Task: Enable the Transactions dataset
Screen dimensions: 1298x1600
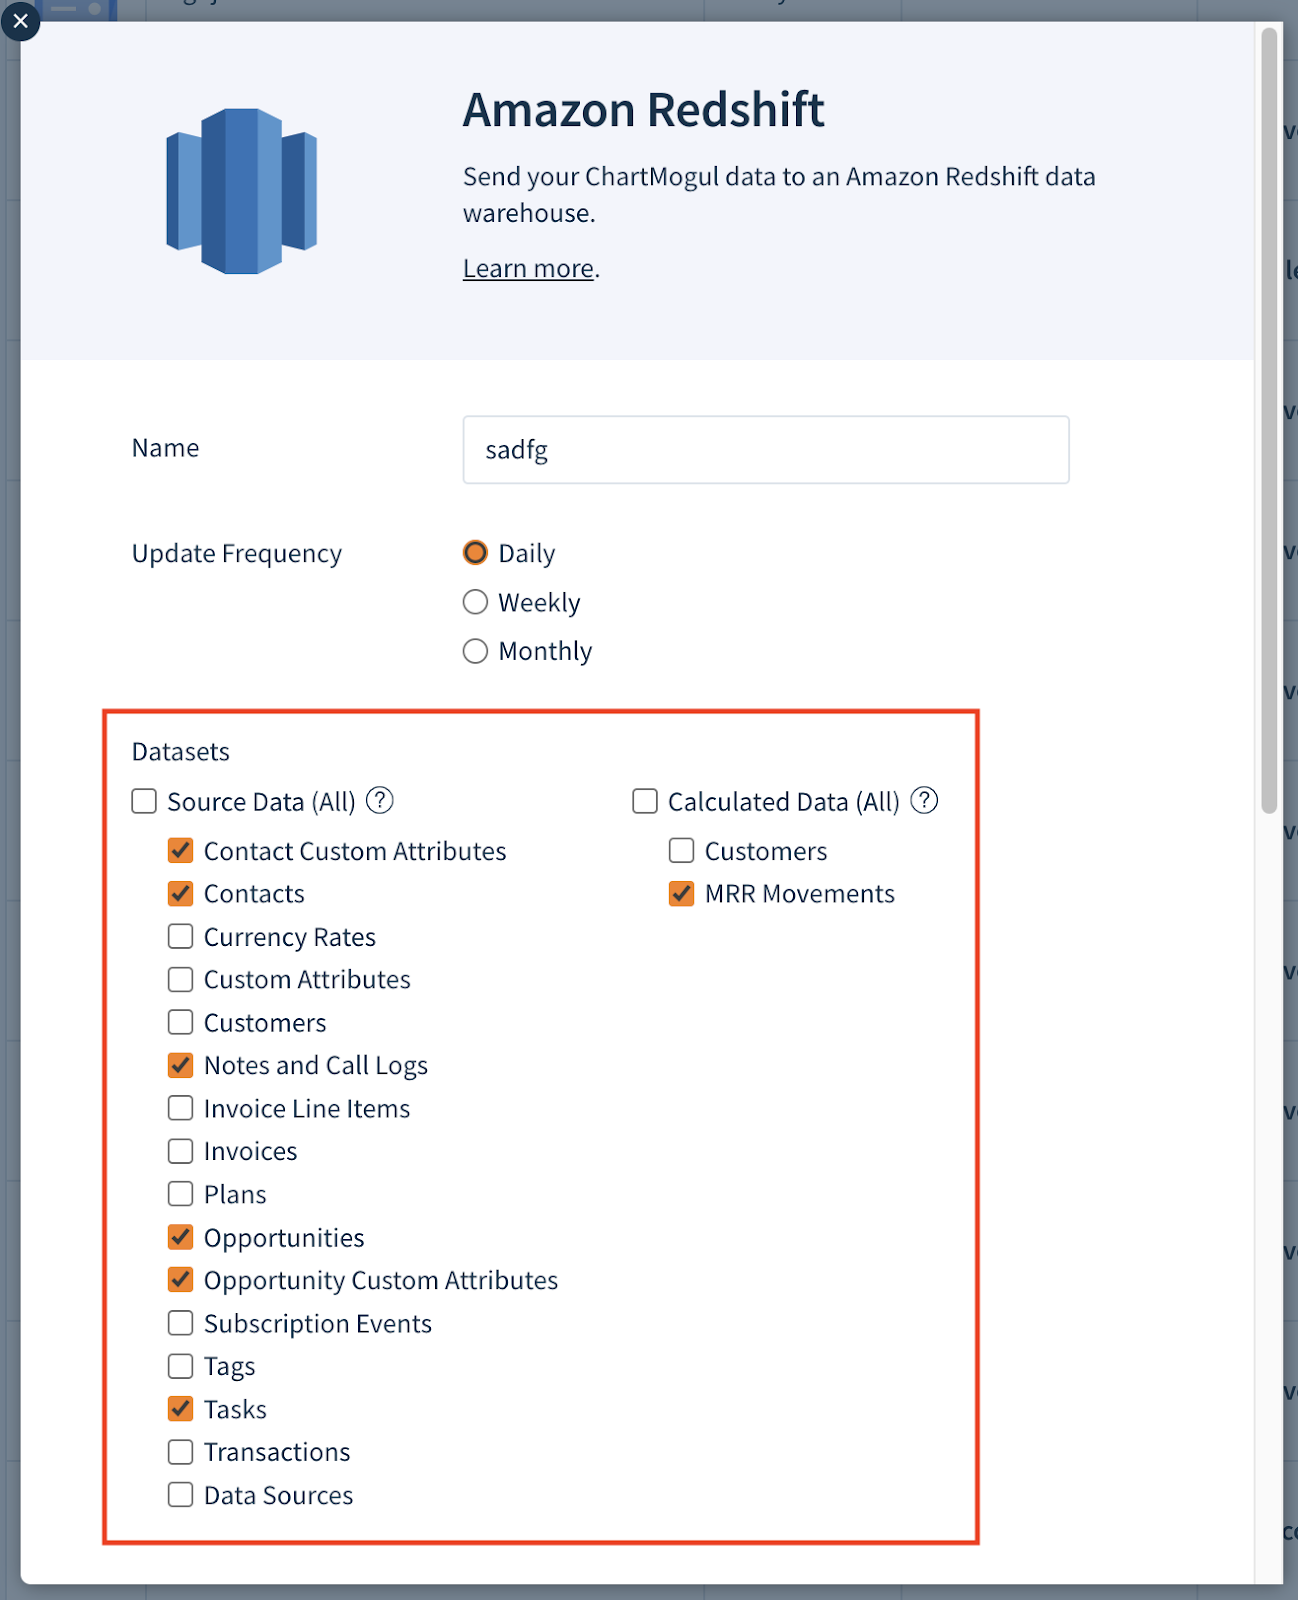Action: click(181, 1452)
